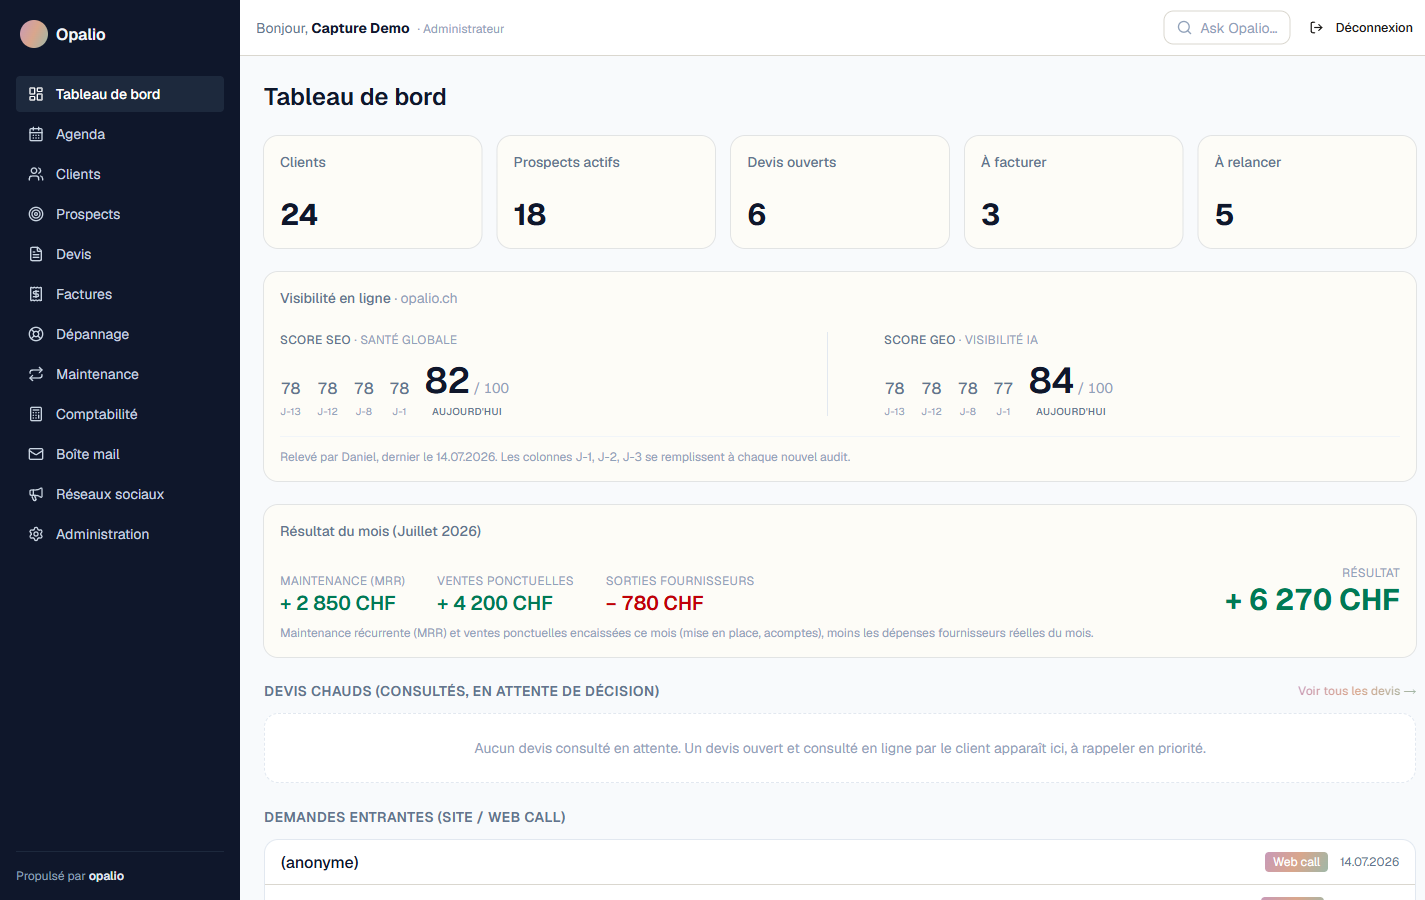This screenshot has height=900, width=1425.
Task: Click the + 2 850 CHF maintenance amount
Action: click(338, 603)
